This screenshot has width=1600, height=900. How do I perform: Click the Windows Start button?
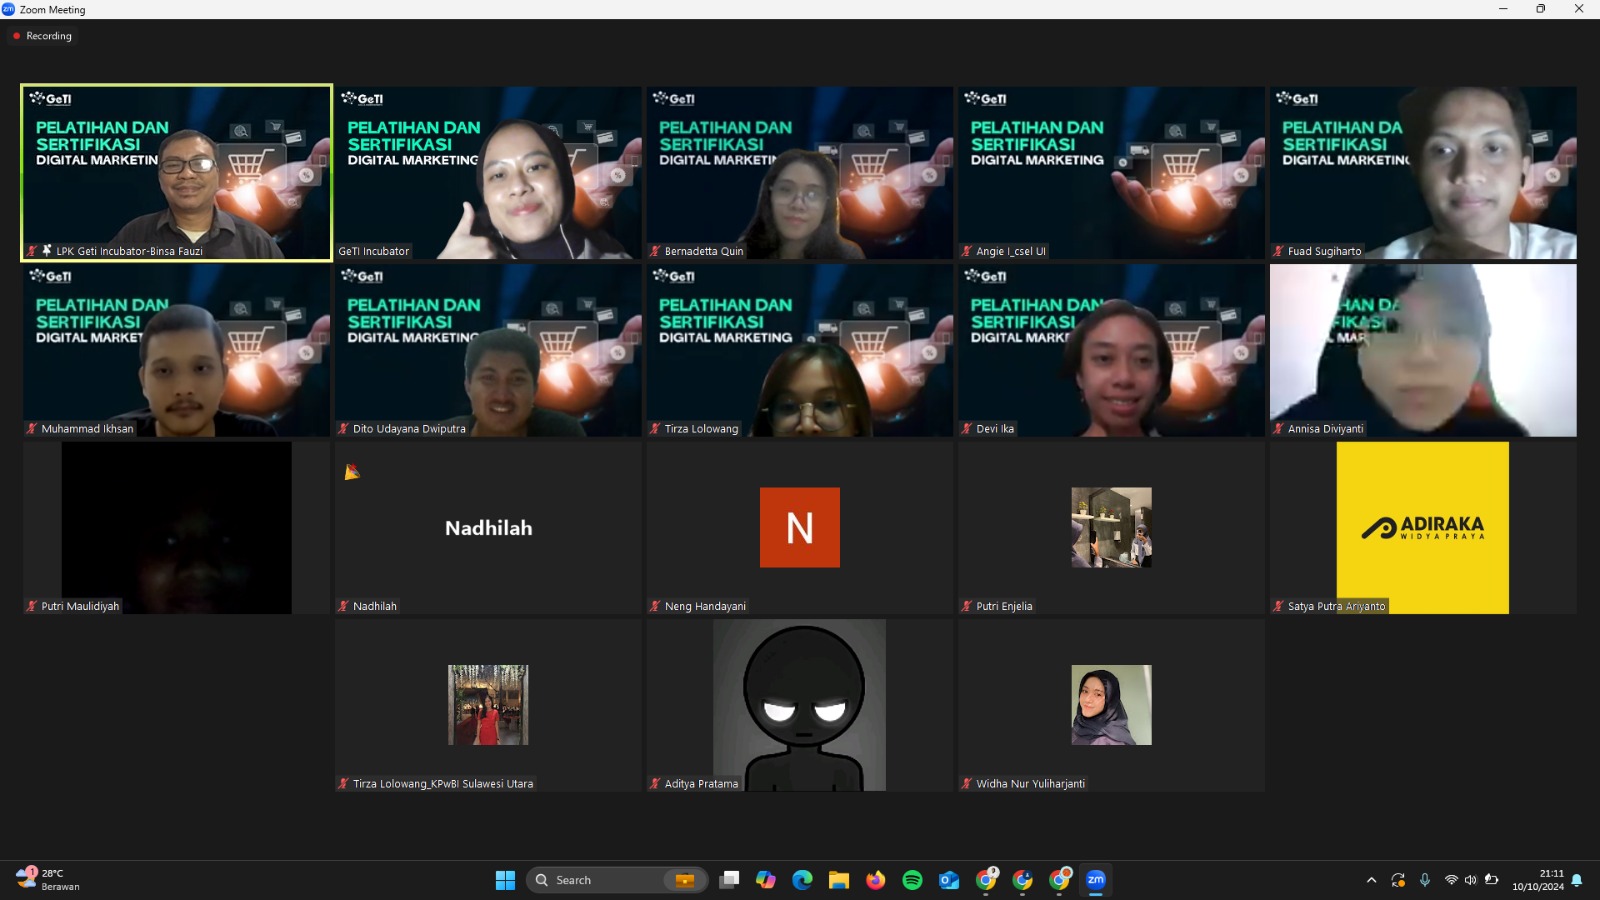(x=505, y=880)
